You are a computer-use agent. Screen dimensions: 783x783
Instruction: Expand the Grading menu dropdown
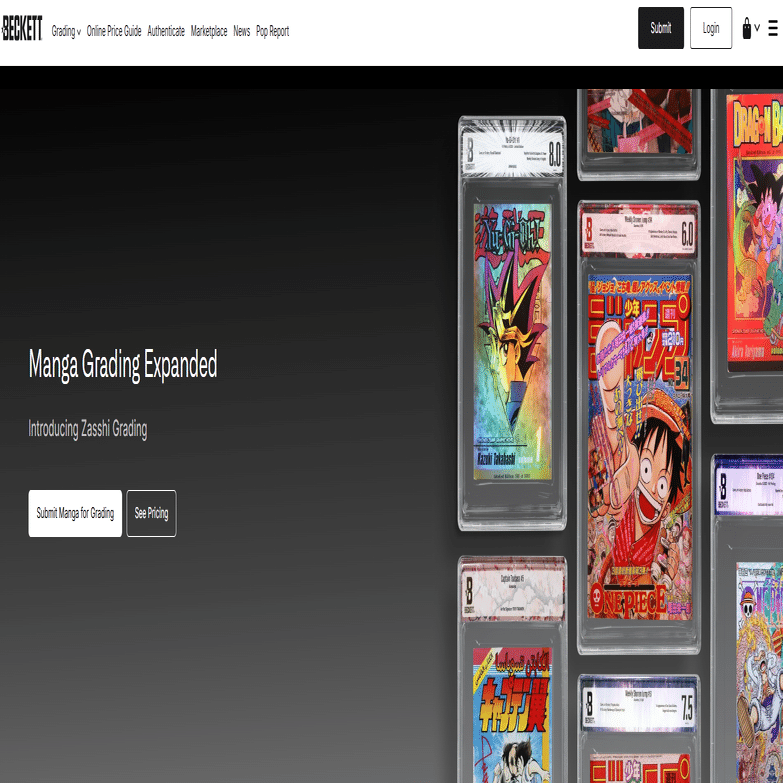click(x=66, y=31)
